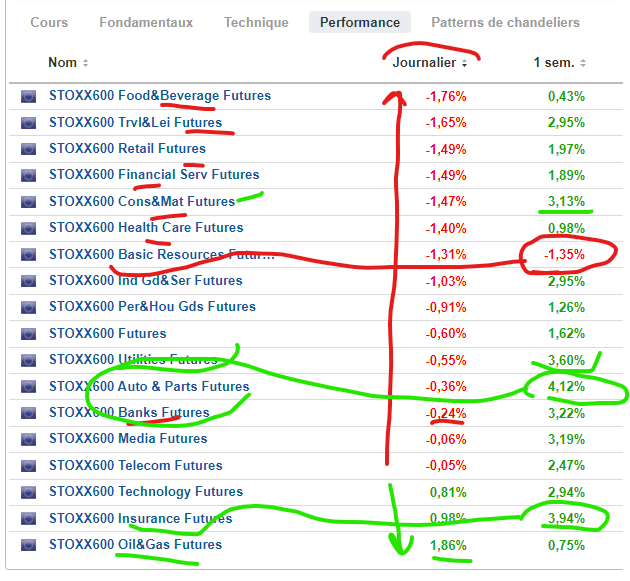630x581 pixels.
Task: Click the -1,35% weekly value
Action: [564, 254]
